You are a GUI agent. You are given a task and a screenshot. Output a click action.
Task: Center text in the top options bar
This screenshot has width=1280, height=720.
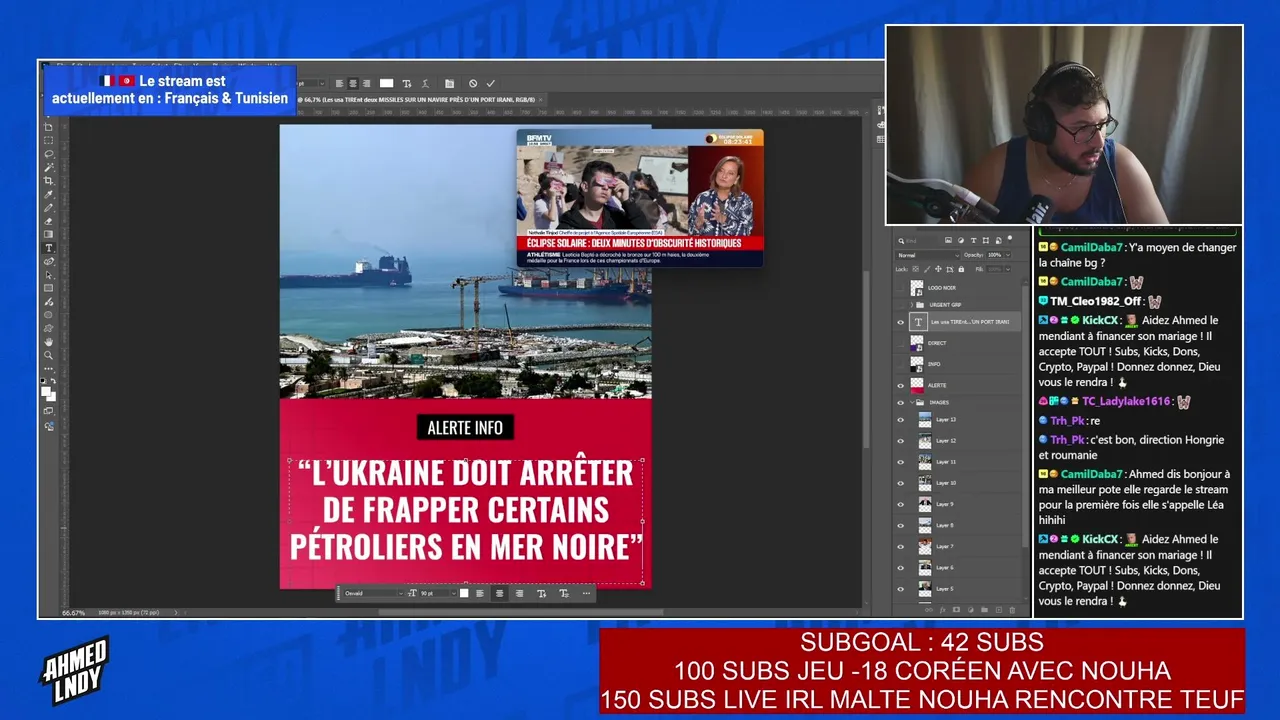[353, 83]
